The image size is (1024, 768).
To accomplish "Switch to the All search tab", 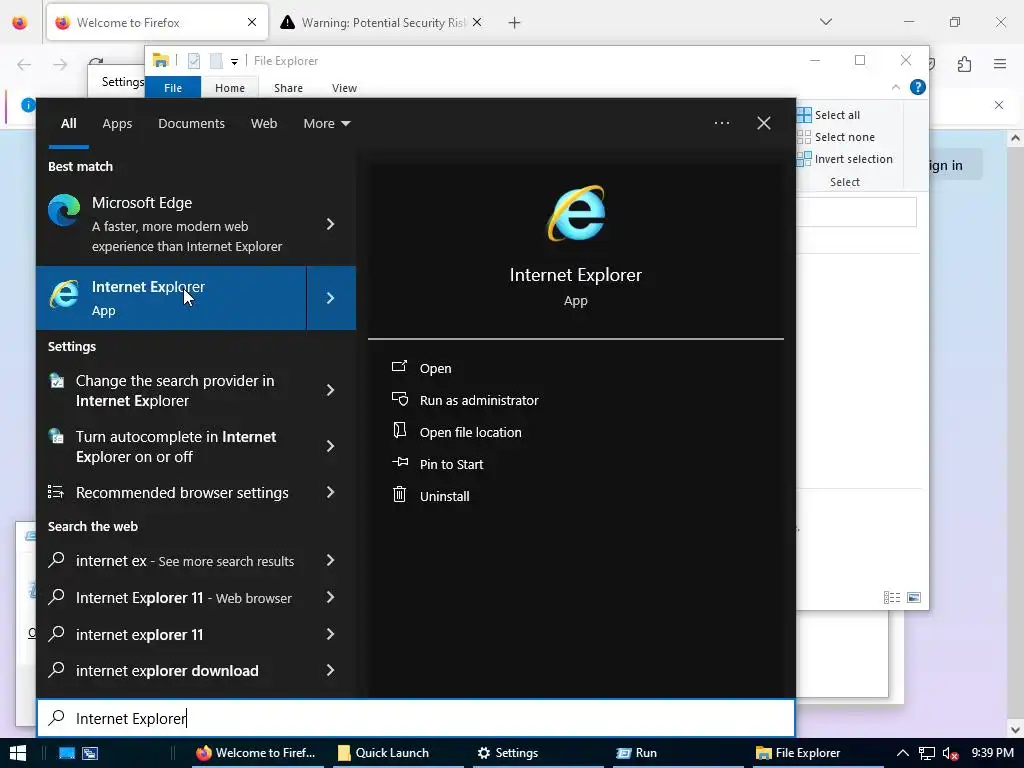I will point(69,123).
